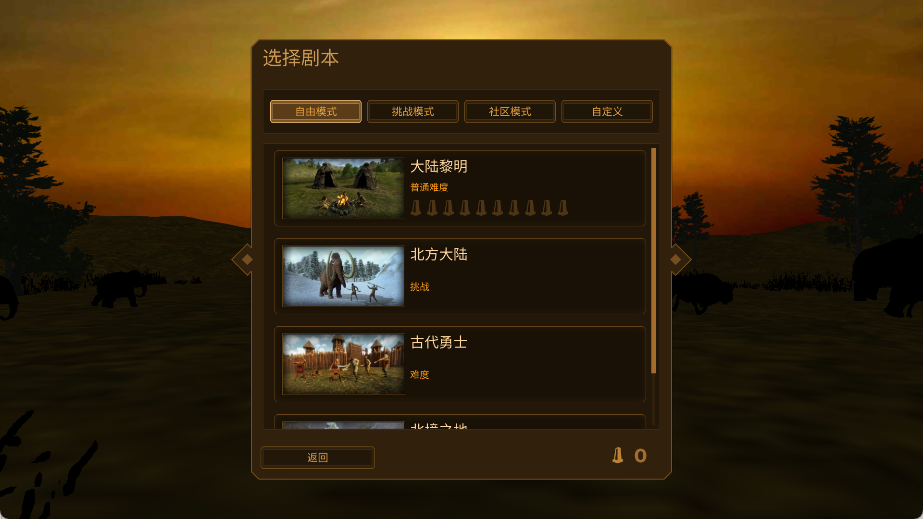Select the 古代勇士 fortress thumbnail
The image size is (923, 519).
click(x=343, y=364)
